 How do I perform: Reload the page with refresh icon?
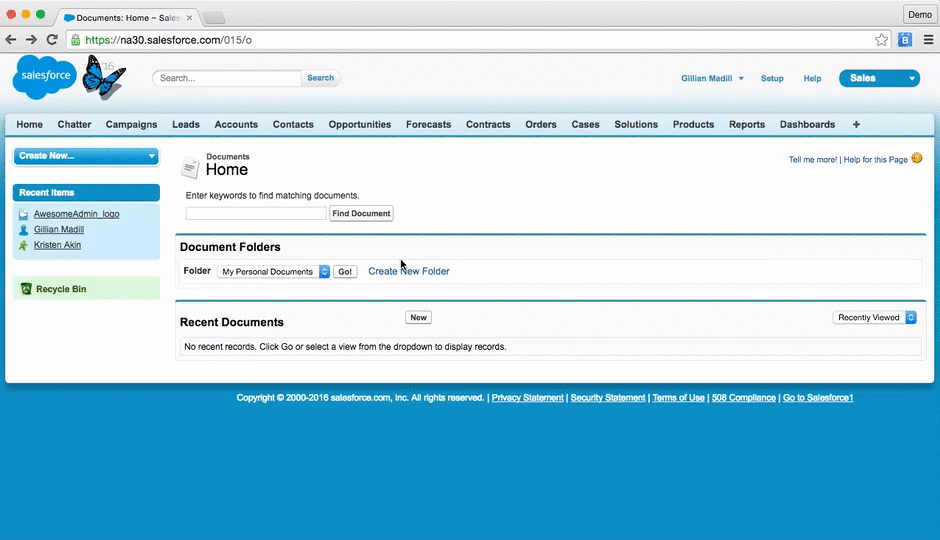[x=52, y=40]
